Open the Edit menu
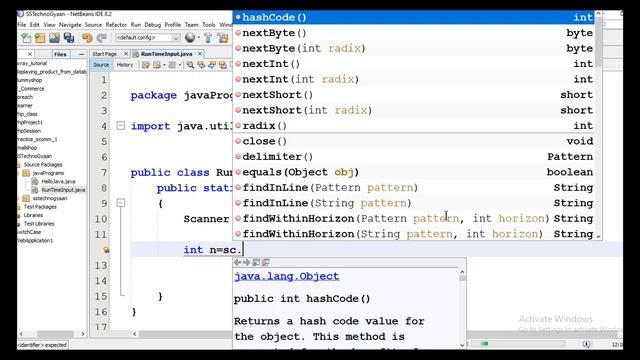This screenshot has height=360, width=640. (x=35, y=25)
